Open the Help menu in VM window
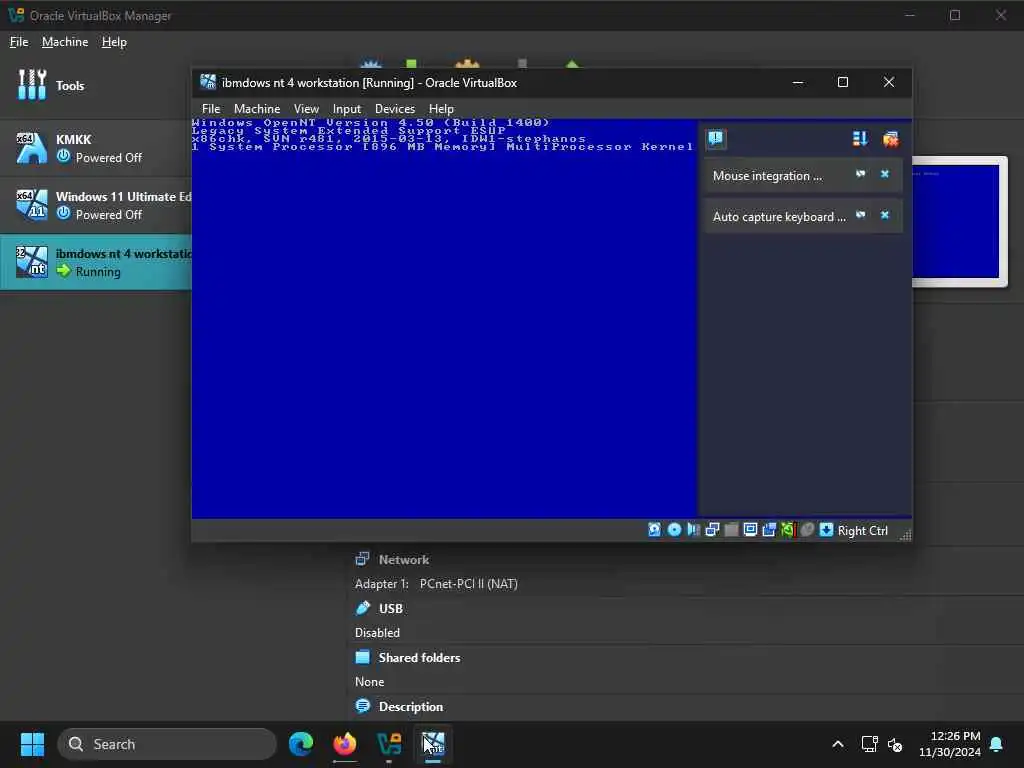The image size is (1024, 768). [x=441, y=108]
